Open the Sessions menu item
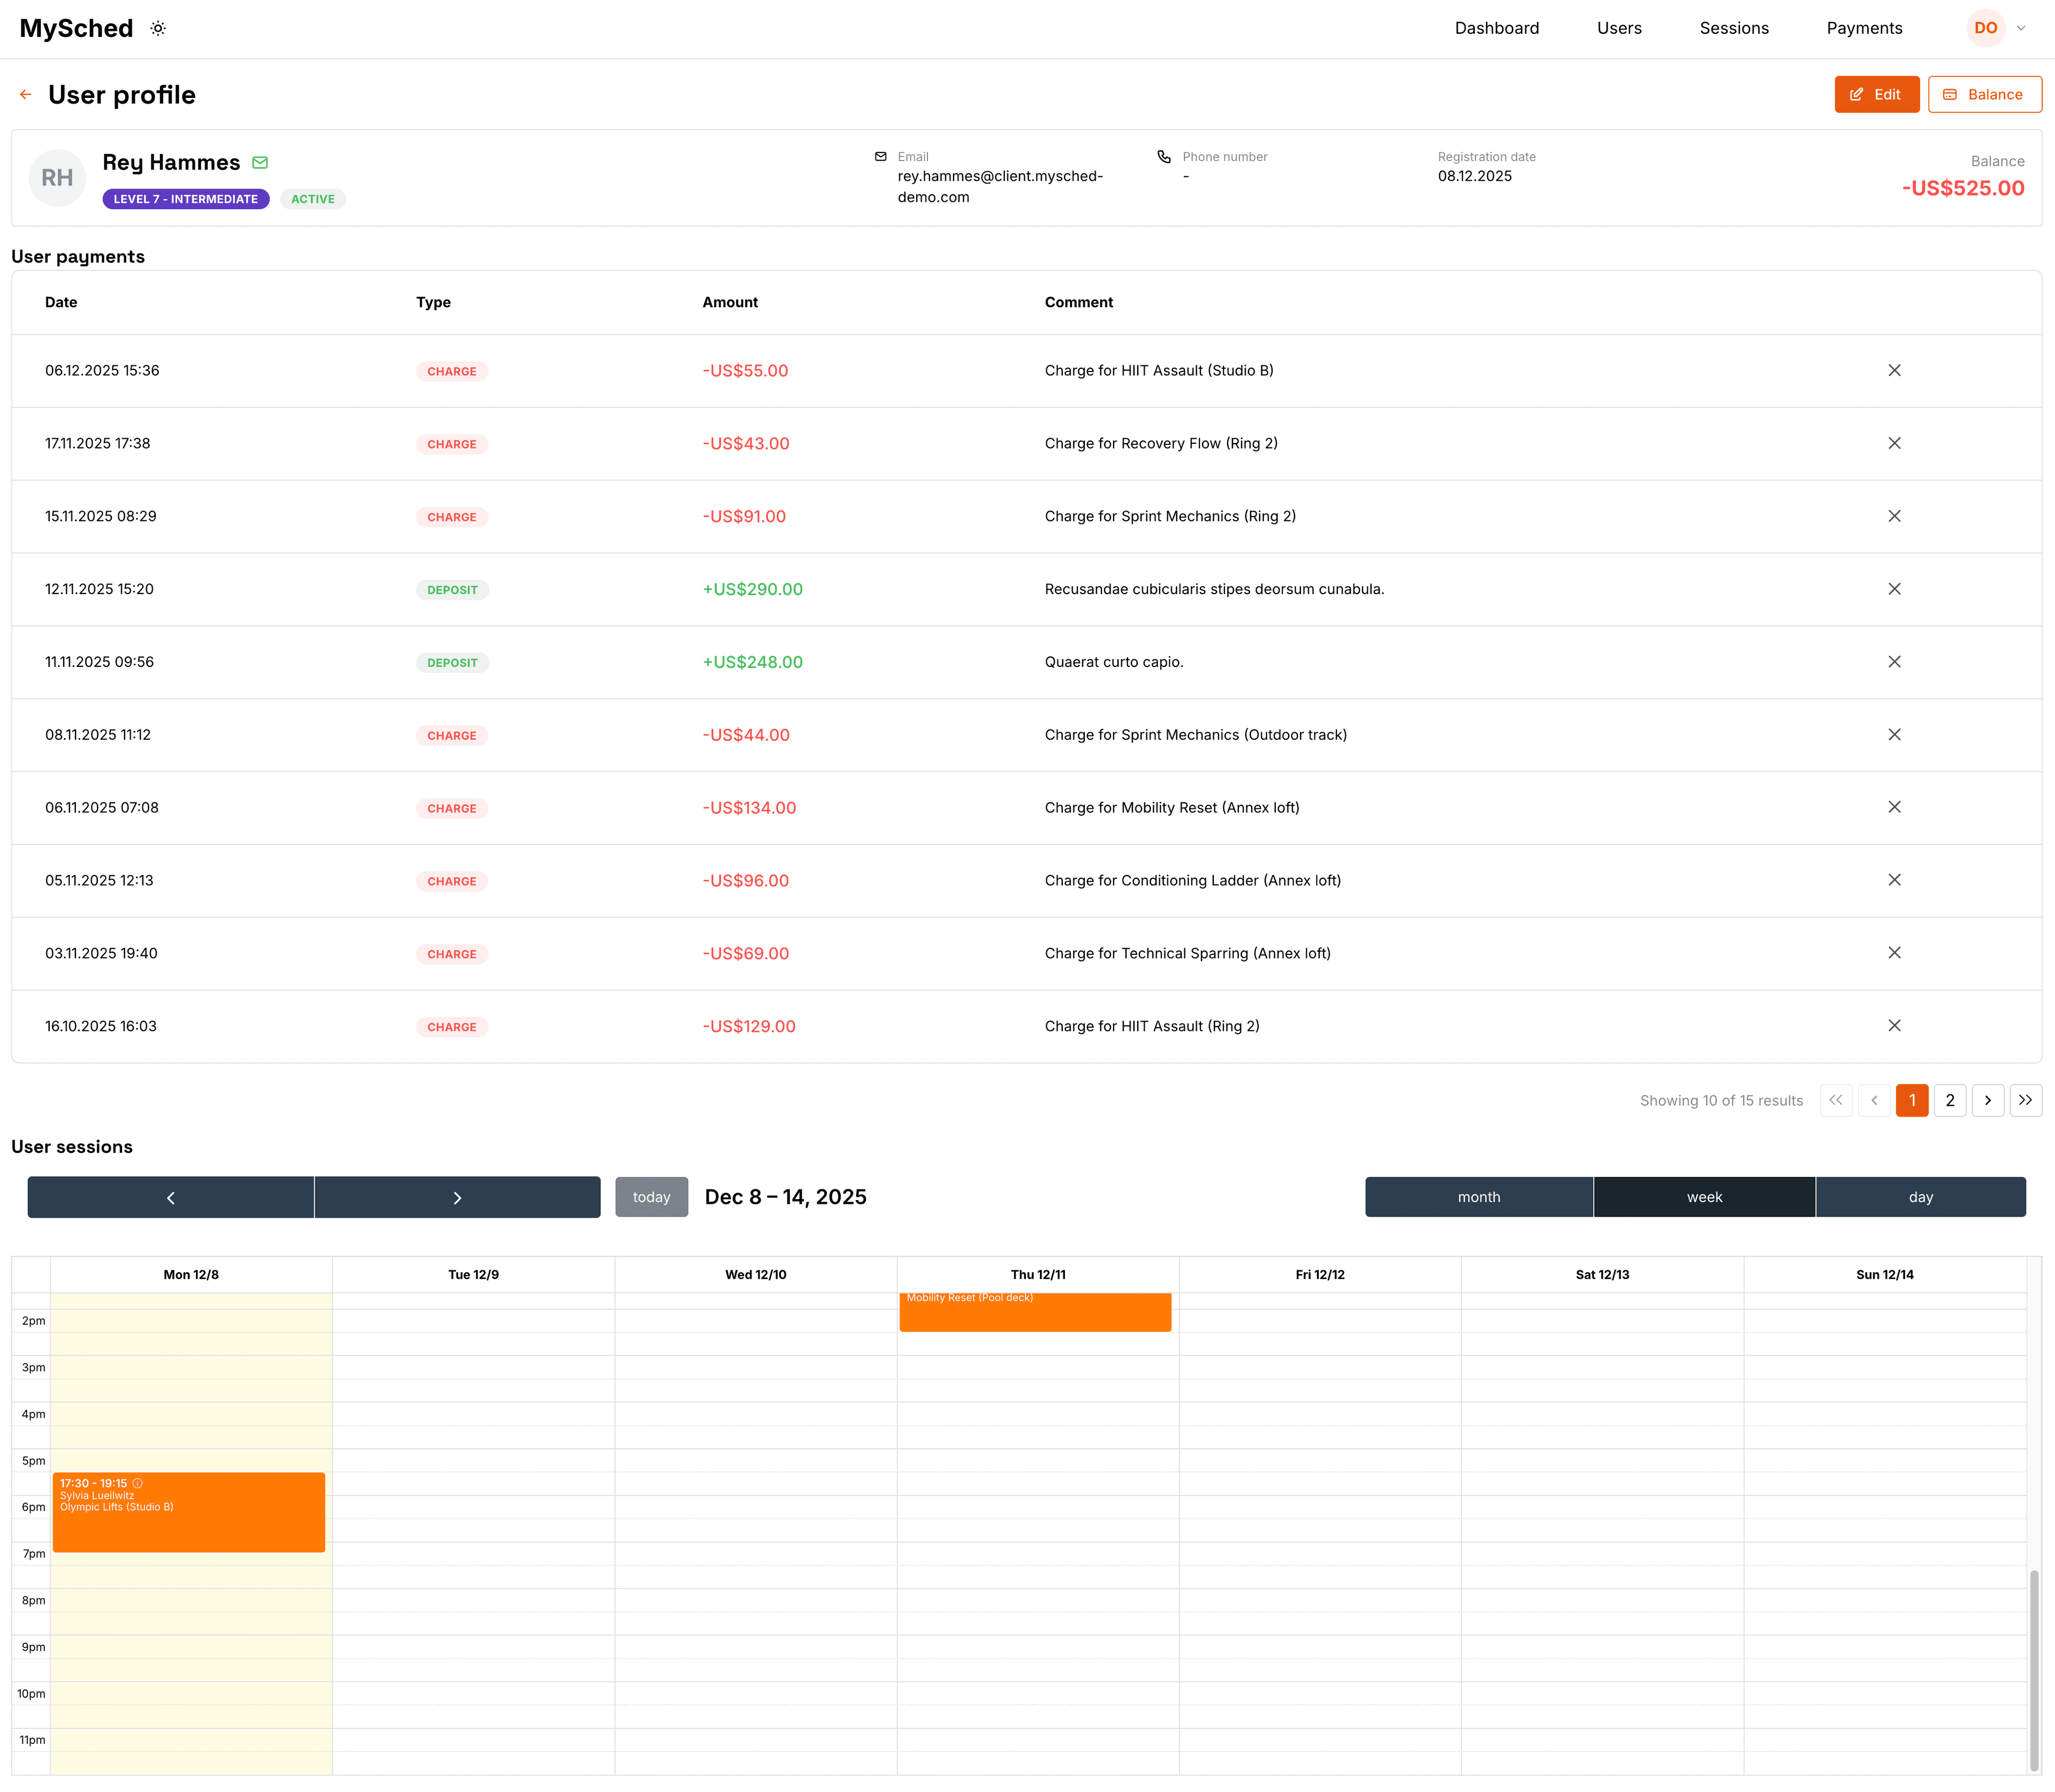Viewport: 2055px width, 1792px height. point(1734,28)
